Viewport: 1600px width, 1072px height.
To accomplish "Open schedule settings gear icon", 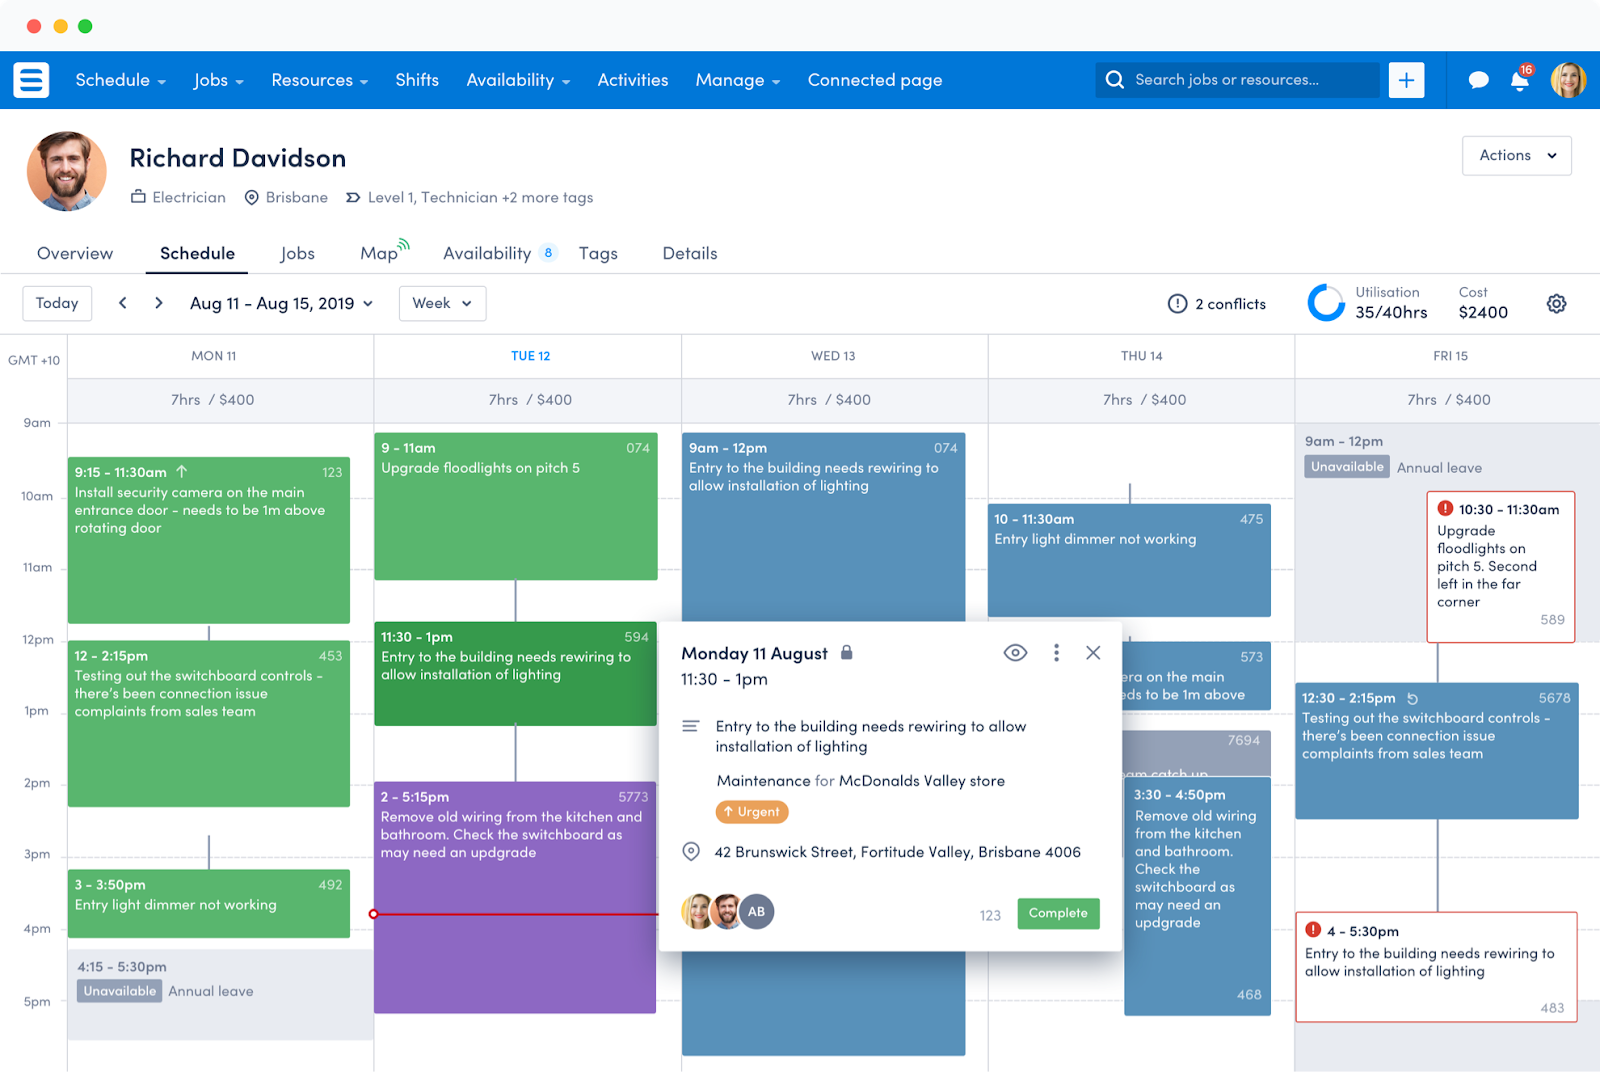I will coord(1557,304).
